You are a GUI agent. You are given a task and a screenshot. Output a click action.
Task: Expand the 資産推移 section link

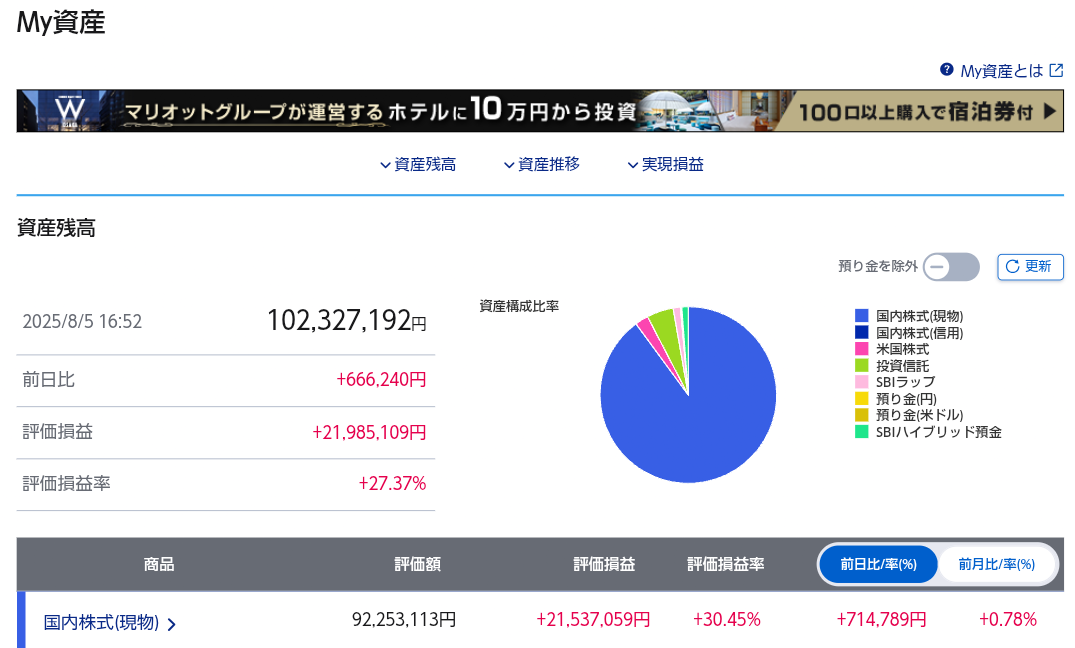tap(541, 165)
